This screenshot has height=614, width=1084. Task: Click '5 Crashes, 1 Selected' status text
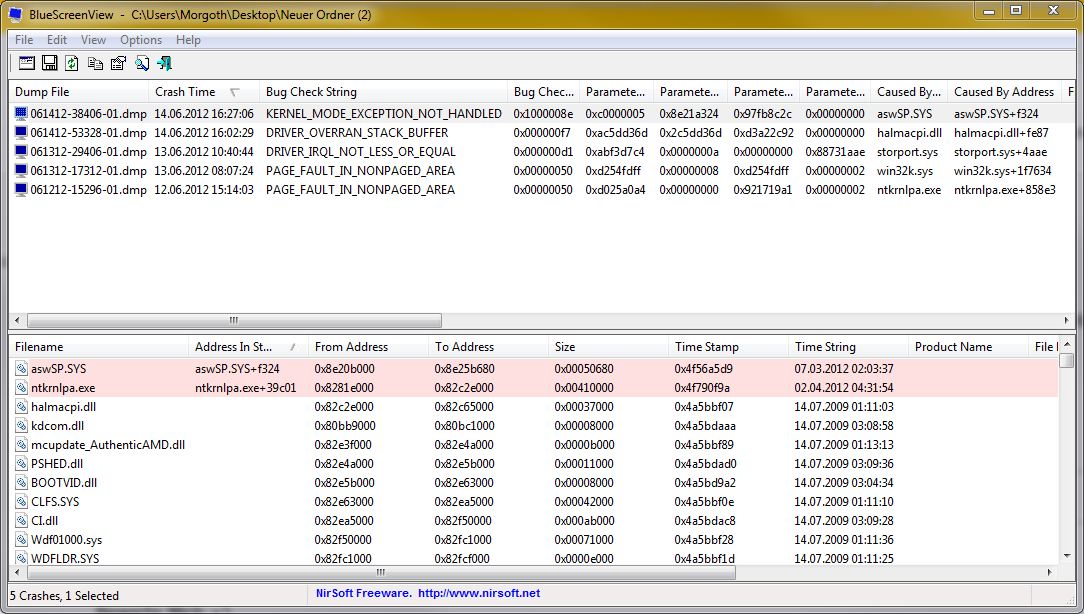click(x=64, y=595)
